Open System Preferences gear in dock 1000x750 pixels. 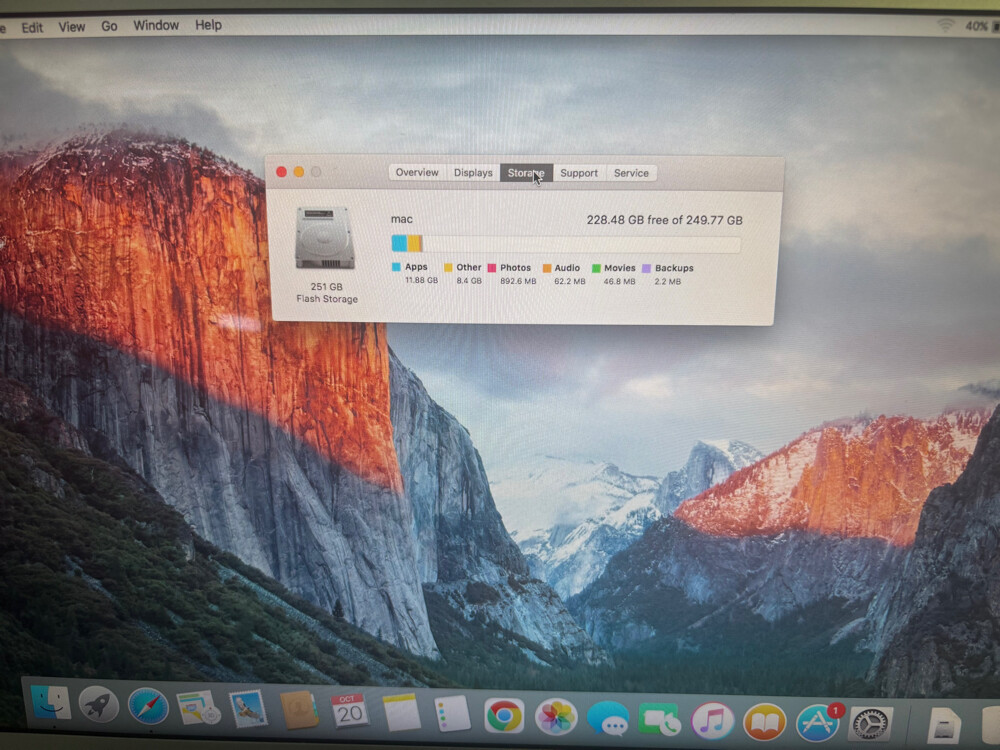coord(870,724)
